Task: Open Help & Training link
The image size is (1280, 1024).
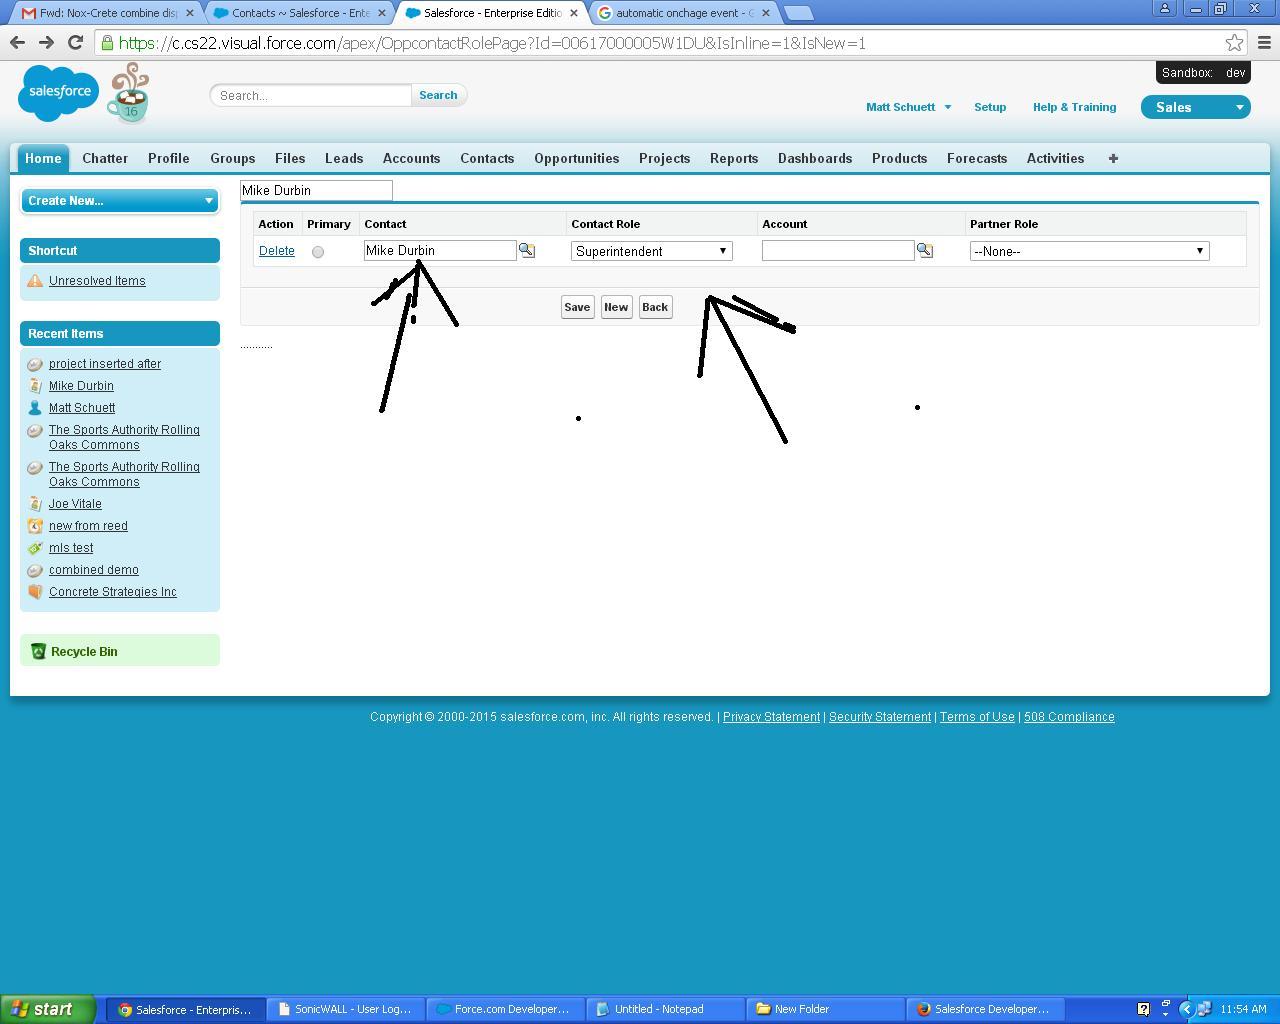Action: click(x=1074, y=107)
